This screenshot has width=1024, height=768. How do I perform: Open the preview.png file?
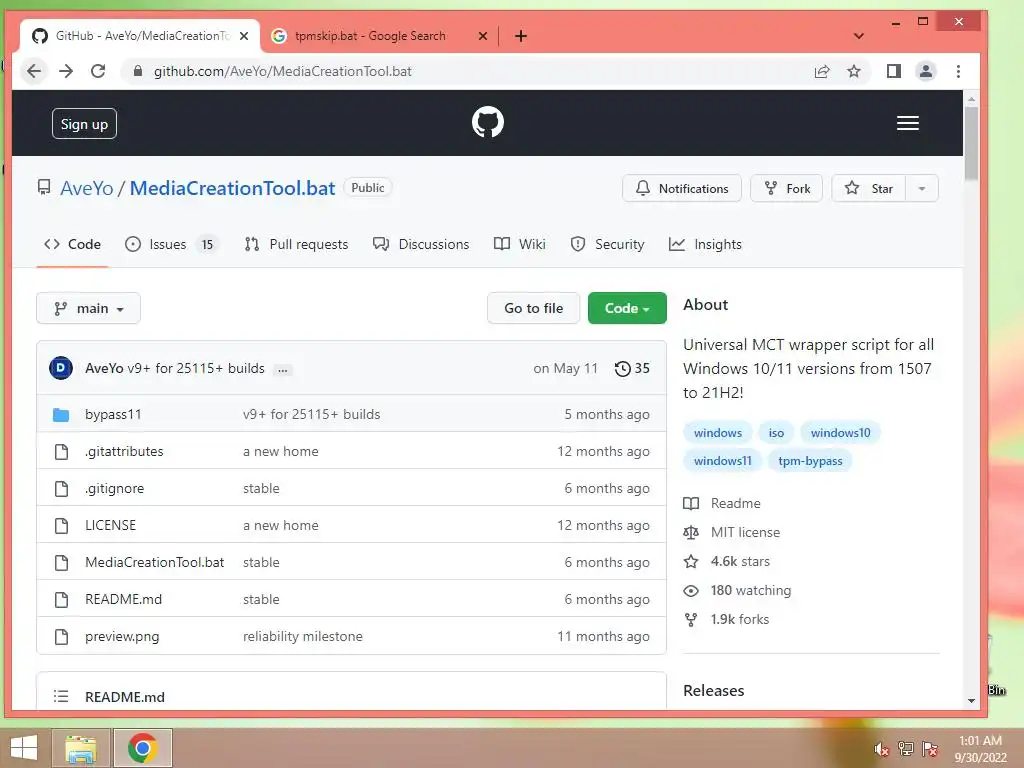pos(122,636)
